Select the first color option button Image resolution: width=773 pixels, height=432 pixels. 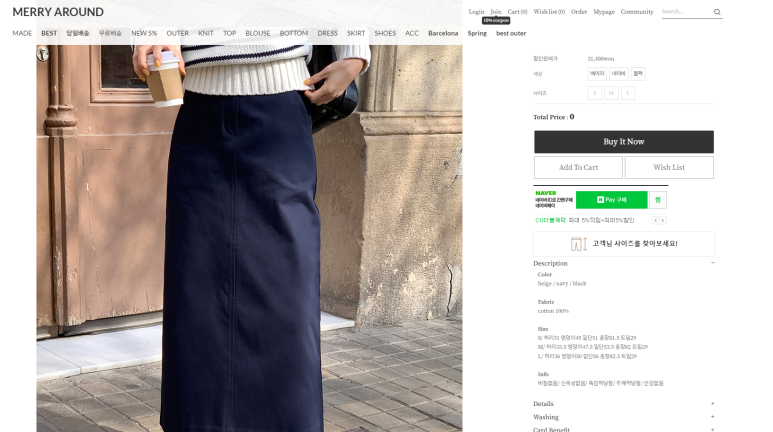point(597,73)
